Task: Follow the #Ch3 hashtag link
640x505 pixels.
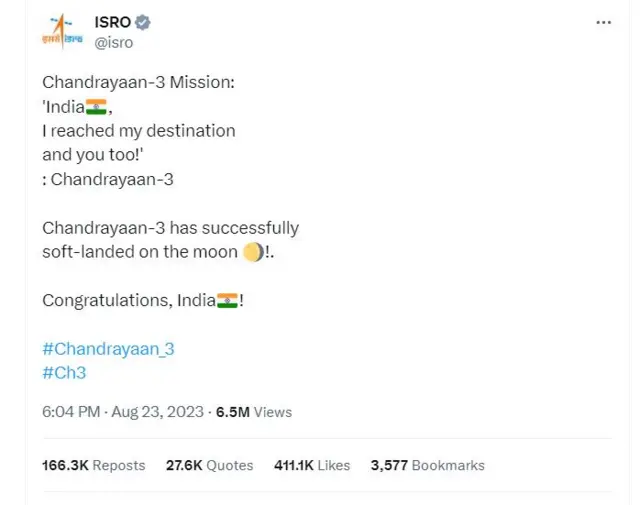Action: 64,372
